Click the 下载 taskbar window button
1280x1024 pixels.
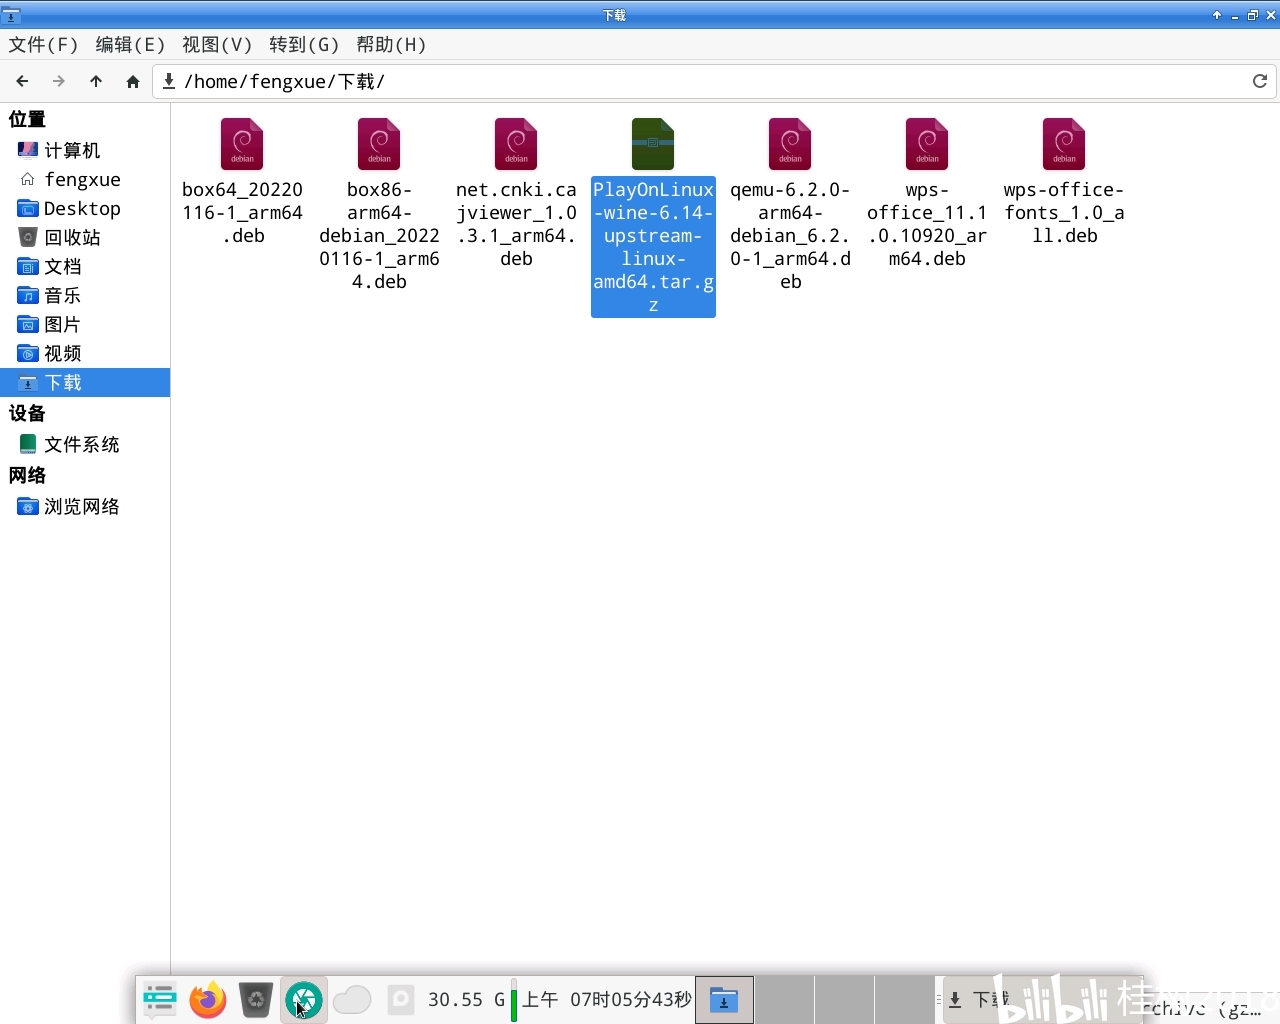(1040, 999)
